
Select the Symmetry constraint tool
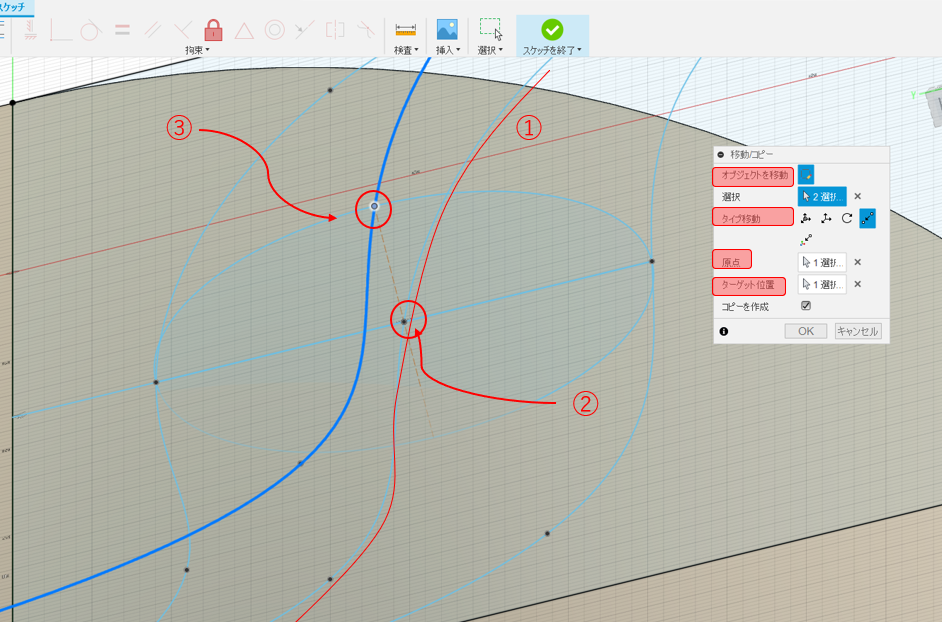click(x=335, y=29)
